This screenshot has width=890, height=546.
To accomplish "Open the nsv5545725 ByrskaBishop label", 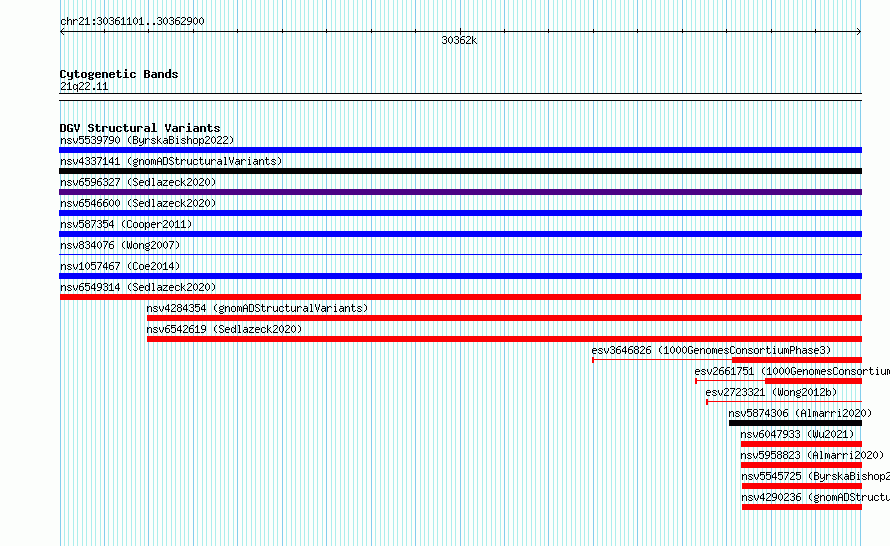I will (x=816, y=476).
